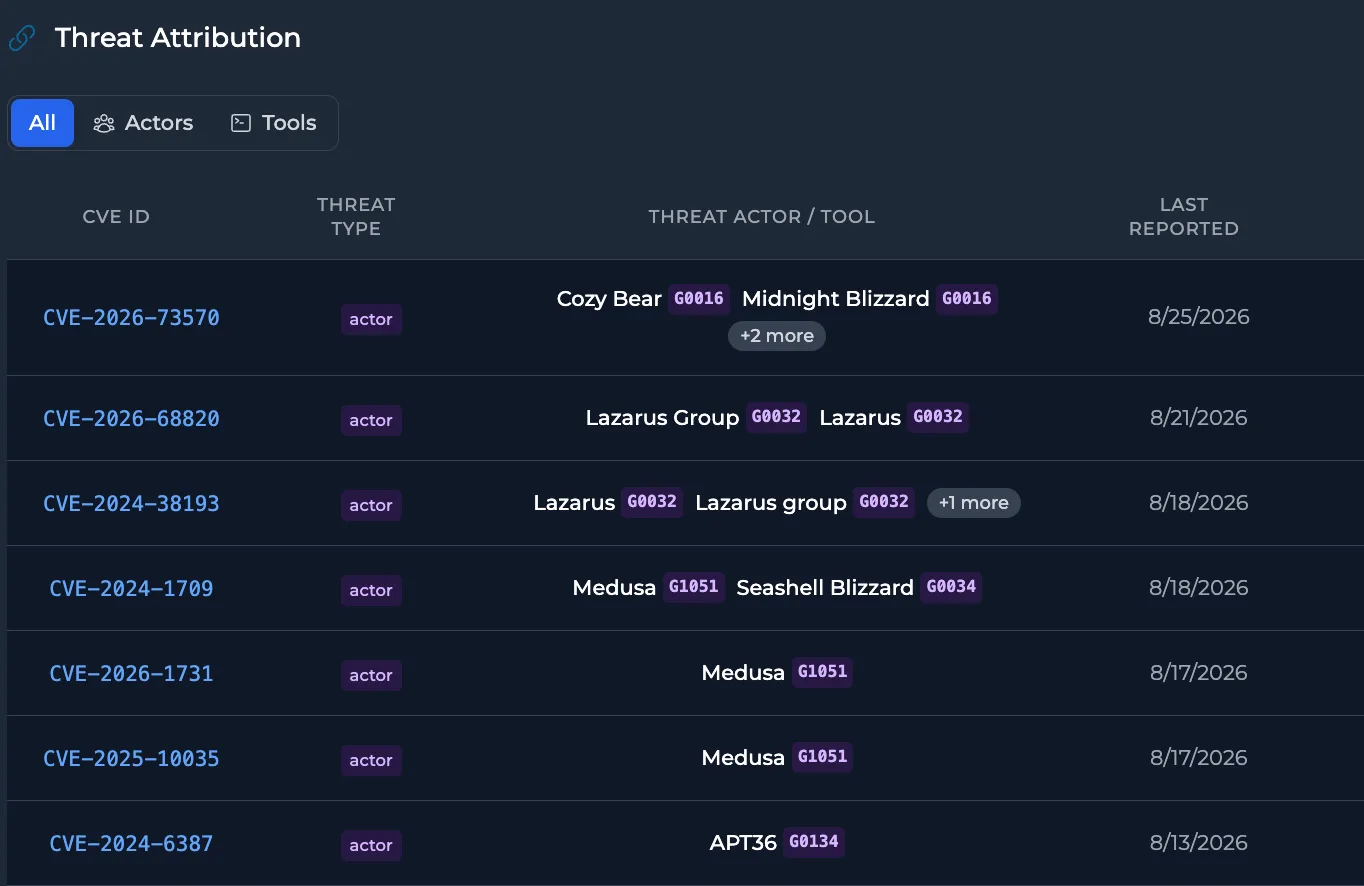The image size is (1364, 886).
Task: Switch to the Tools tab
Action: 274,123
